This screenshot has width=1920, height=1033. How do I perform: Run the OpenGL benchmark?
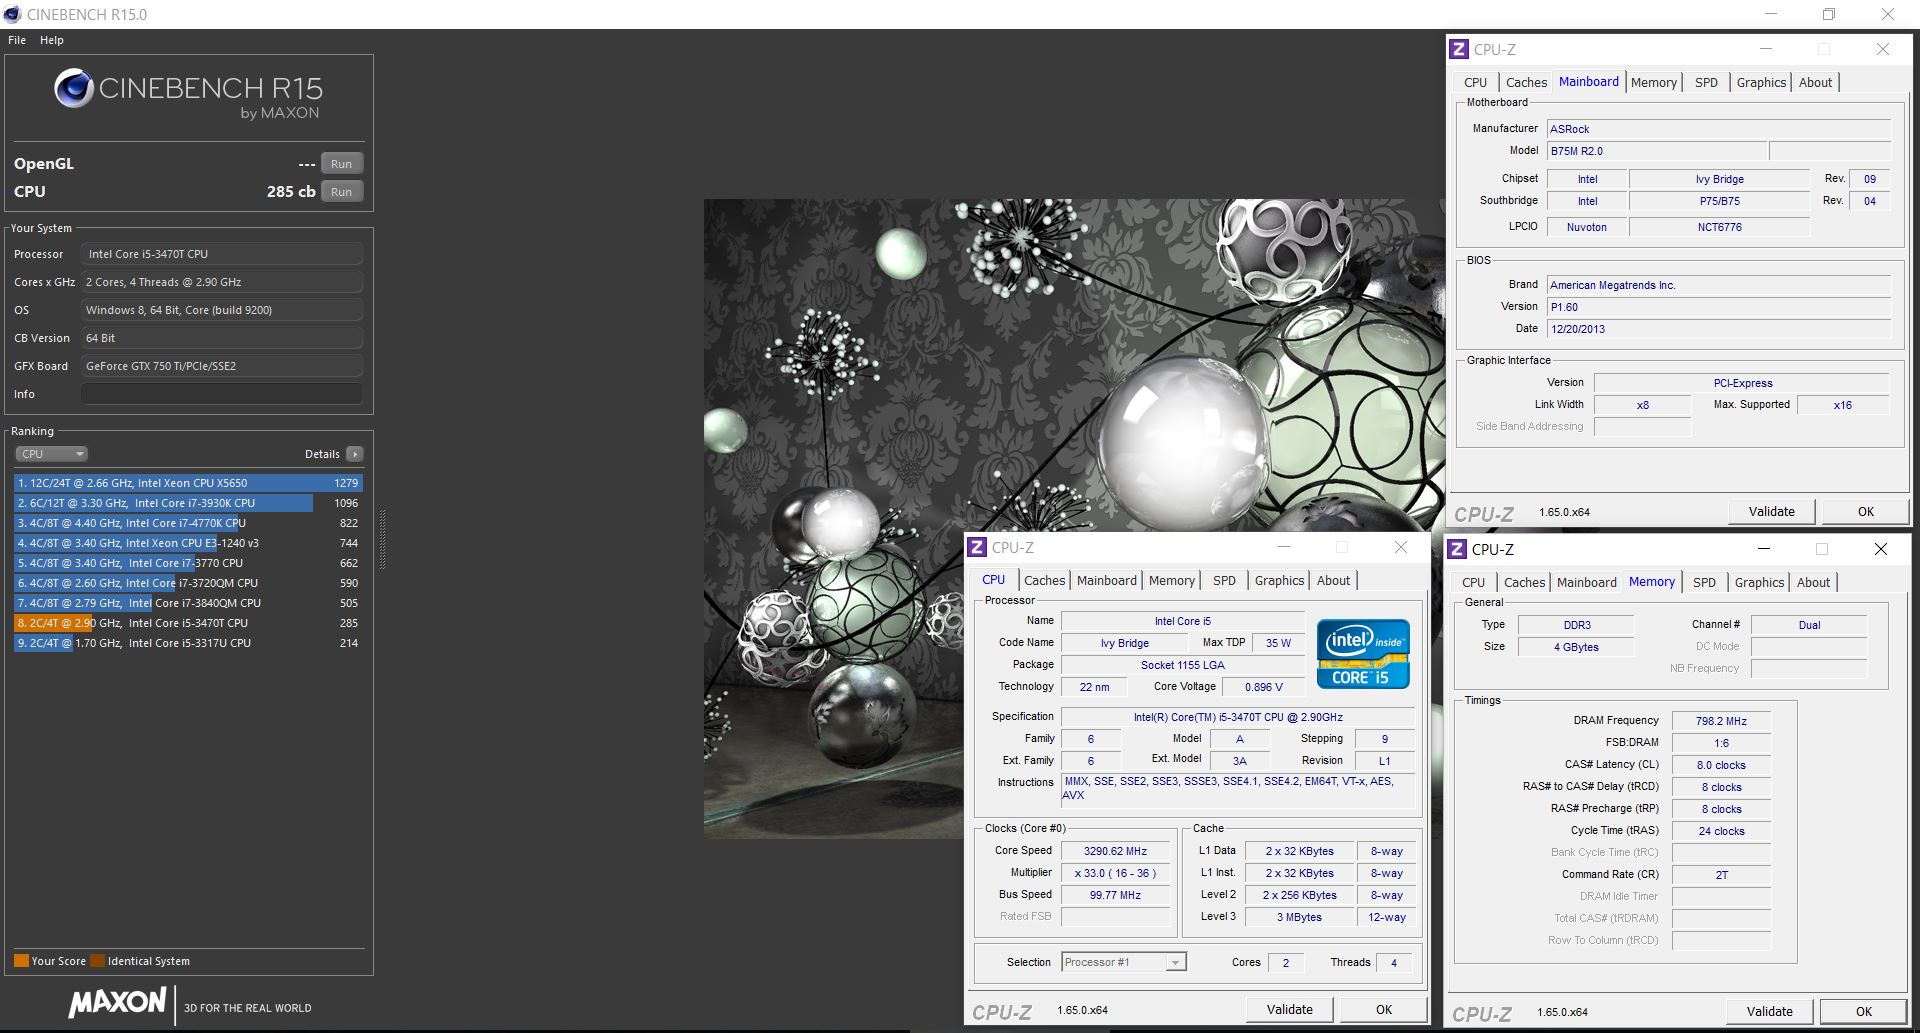pyautogui.click(x=341, y=164)
